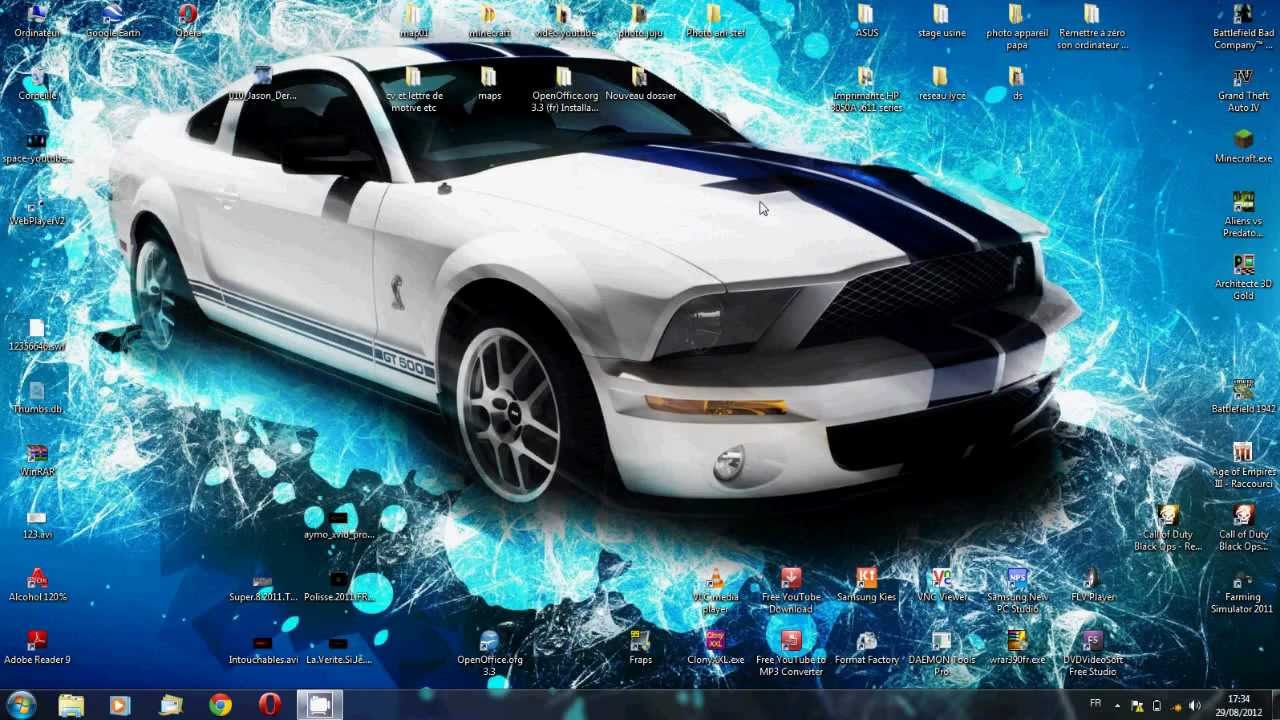Open the Ordinateur desktop icon
Viewport: 1280px width, 720px height.
click(x=37, y=21)
